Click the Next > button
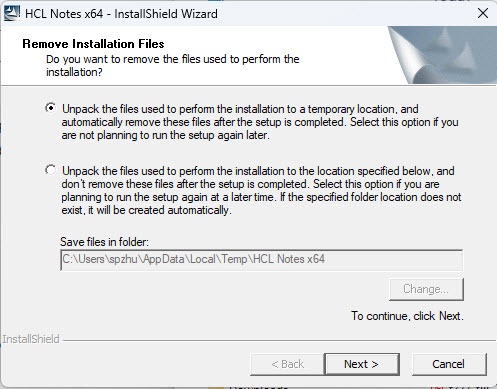497x389 pixels. [x=362, y=364]
